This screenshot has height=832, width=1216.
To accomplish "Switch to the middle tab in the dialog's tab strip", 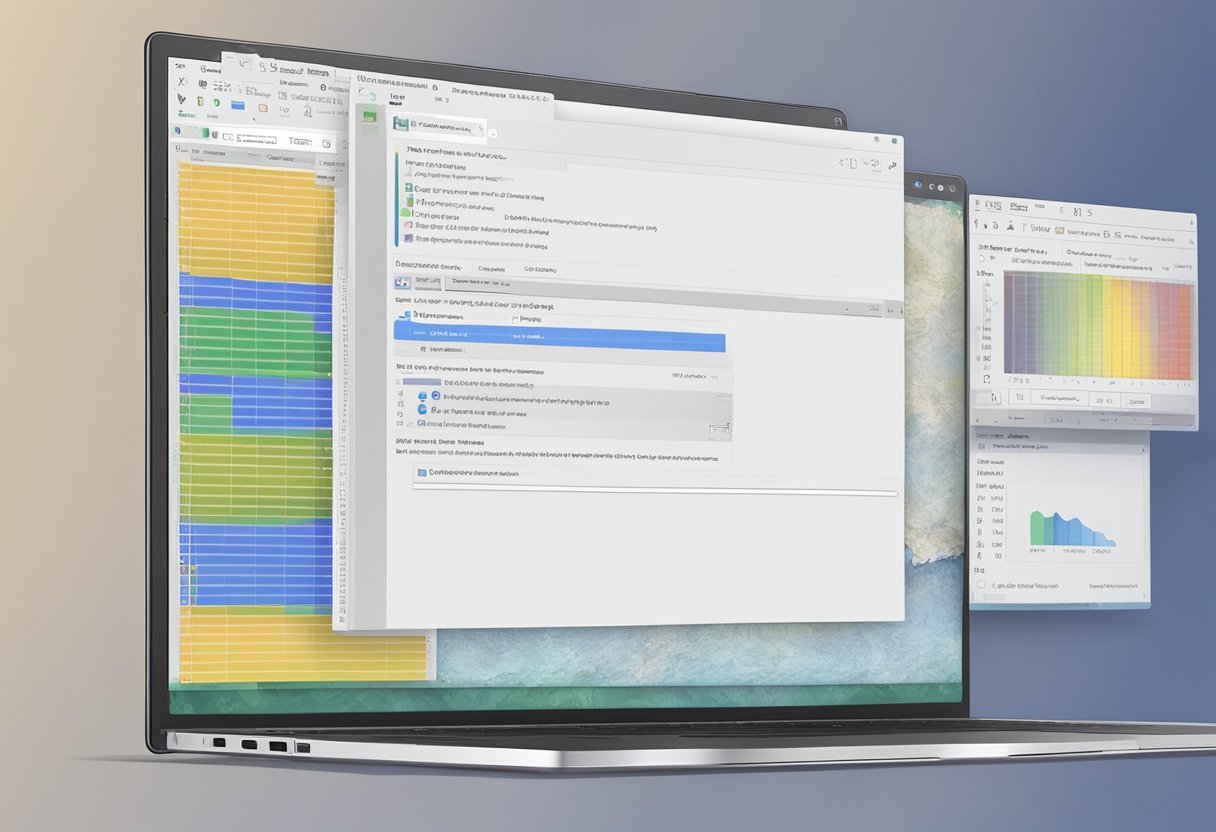I will point(490,269).
